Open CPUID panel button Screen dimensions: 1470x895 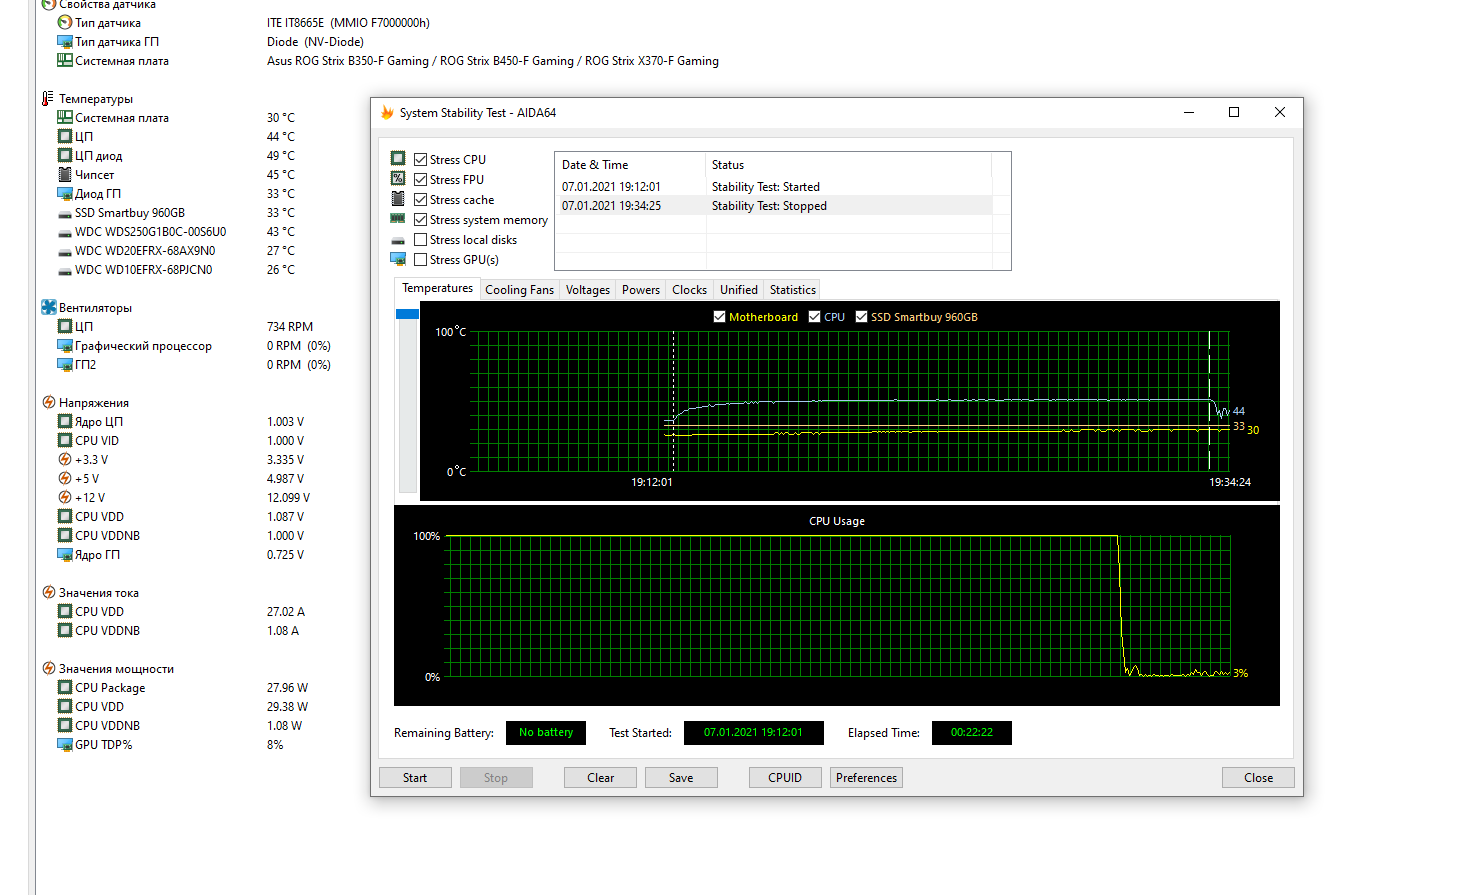(x=785, y=777)
